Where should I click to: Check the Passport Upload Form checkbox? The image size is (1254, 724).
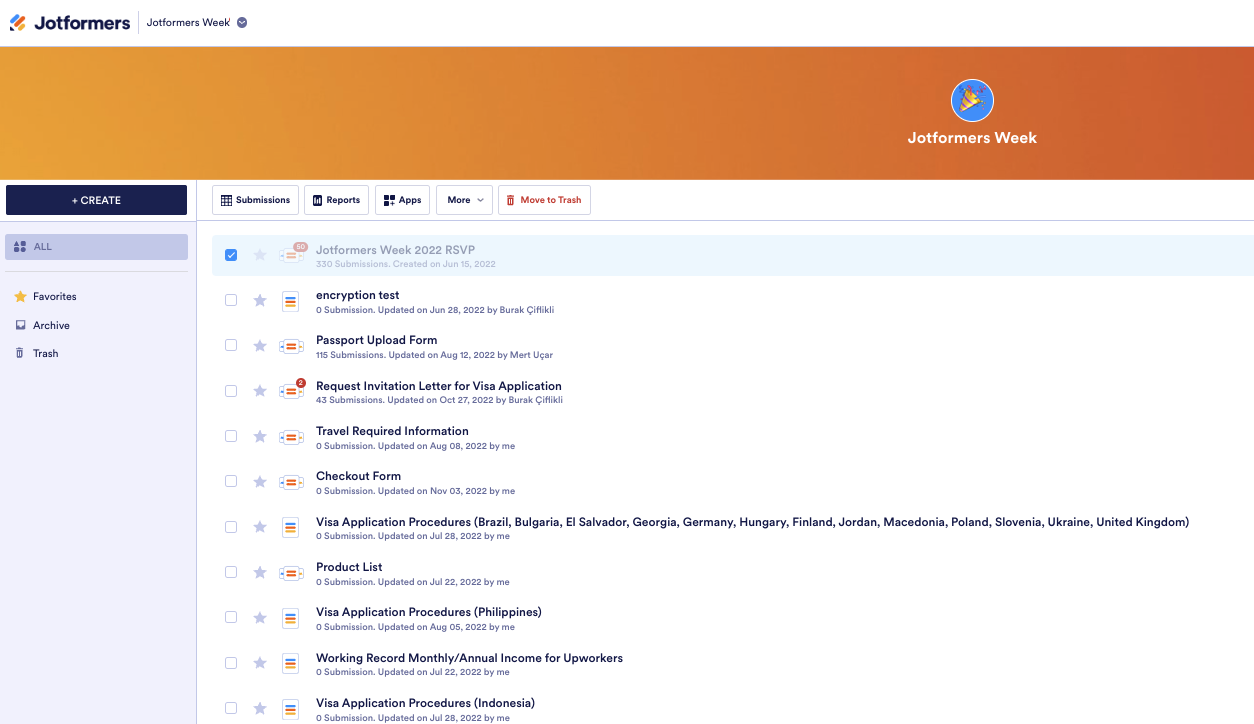[x=231, y=345]
